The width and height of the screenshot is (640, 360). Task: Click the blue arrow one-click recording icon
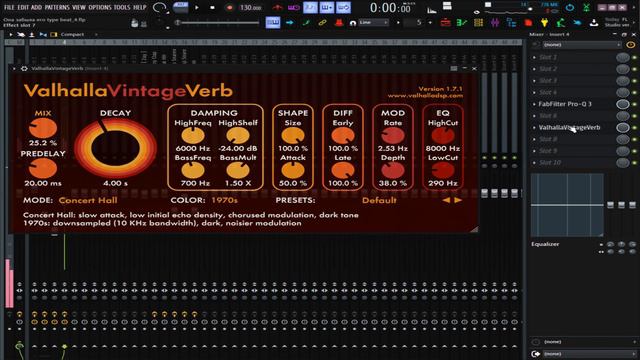pyautogui.click(x=577, y=23)
